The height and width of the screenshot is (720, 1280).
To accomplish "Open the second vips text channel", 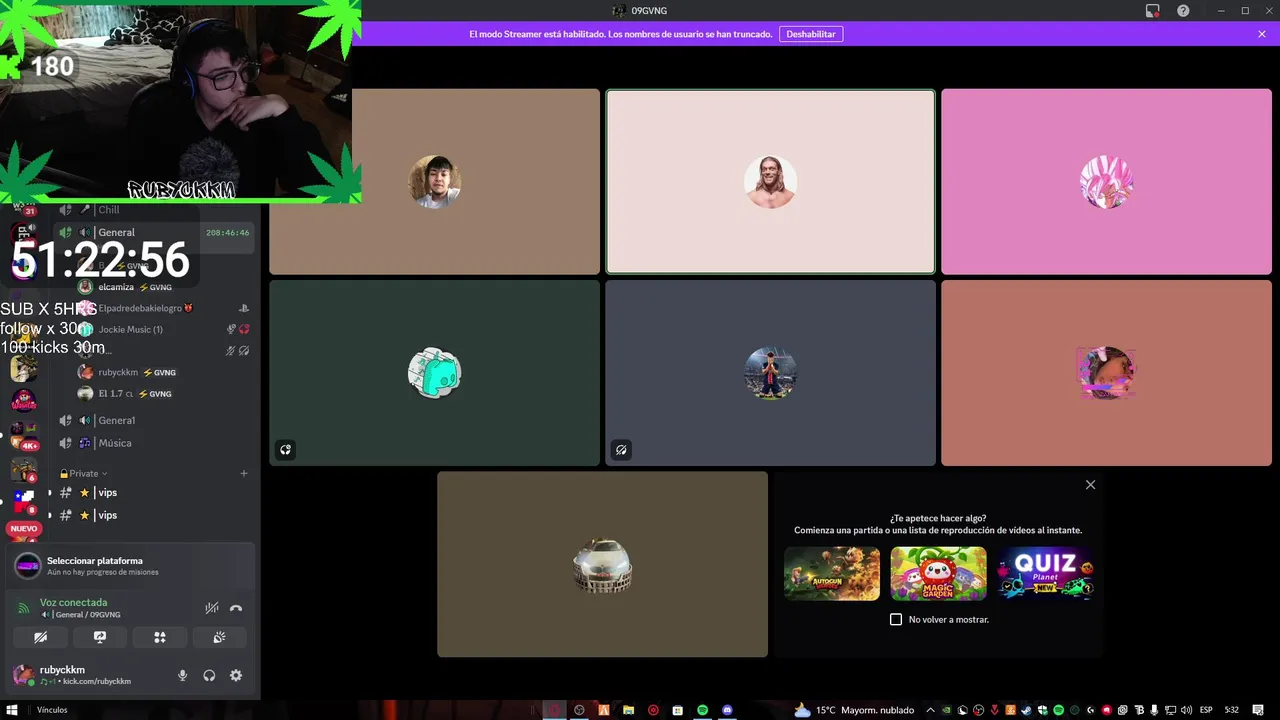I will tap(155, 515).
